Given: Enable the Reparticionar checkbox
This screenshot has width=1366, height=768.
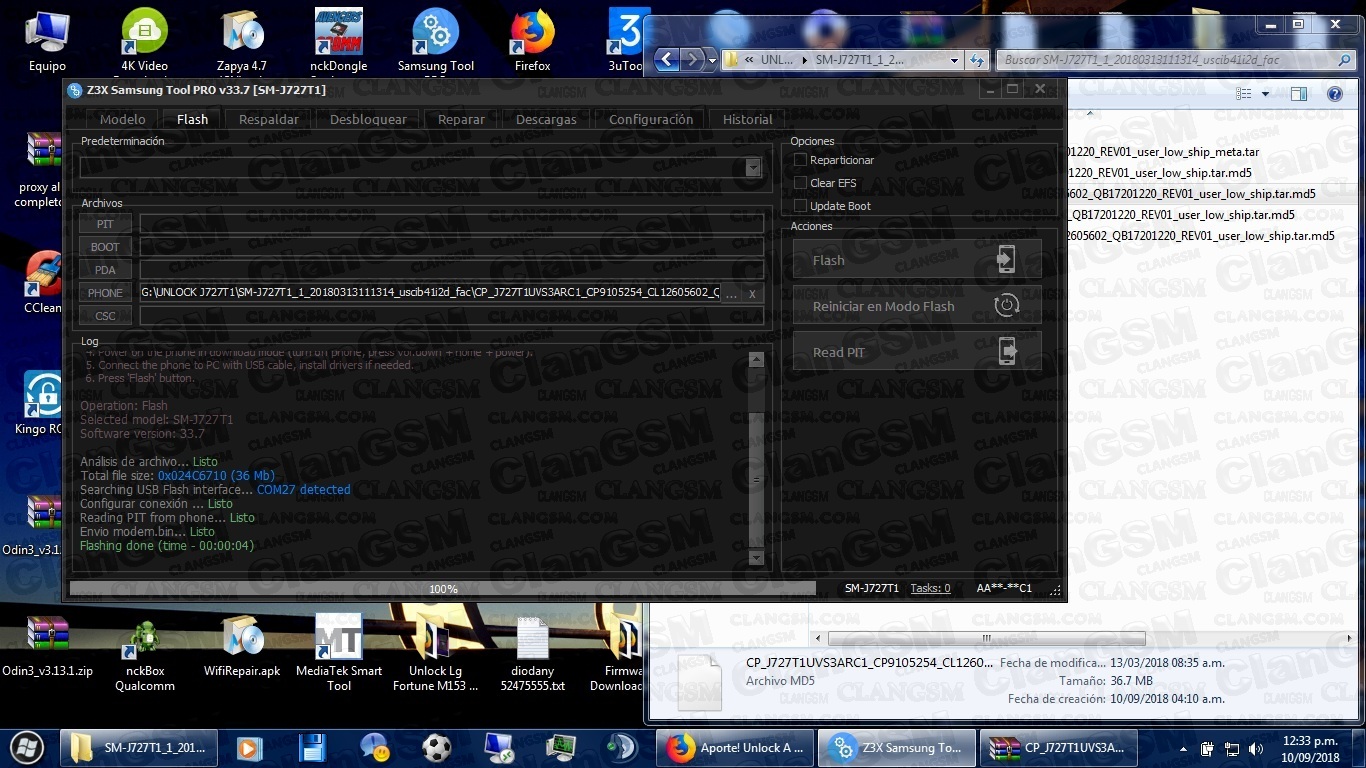Looking at the screenshot, I should 800,160.
